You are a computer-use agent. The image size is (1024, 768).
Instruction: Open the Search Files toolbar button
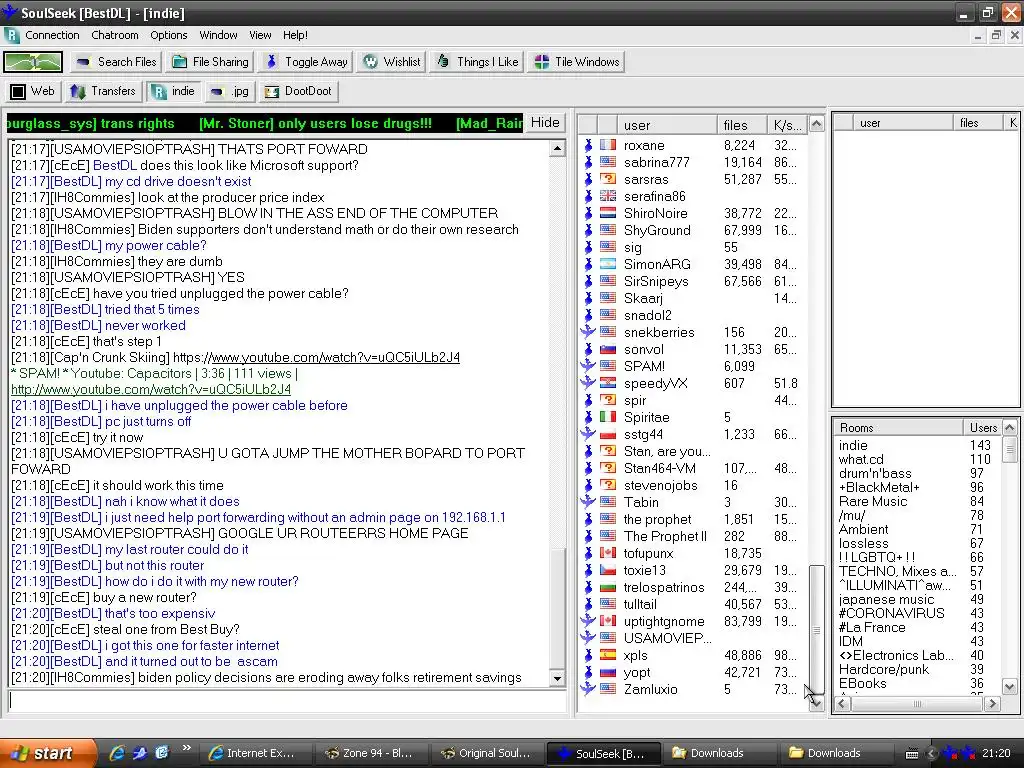pos(116,62)
